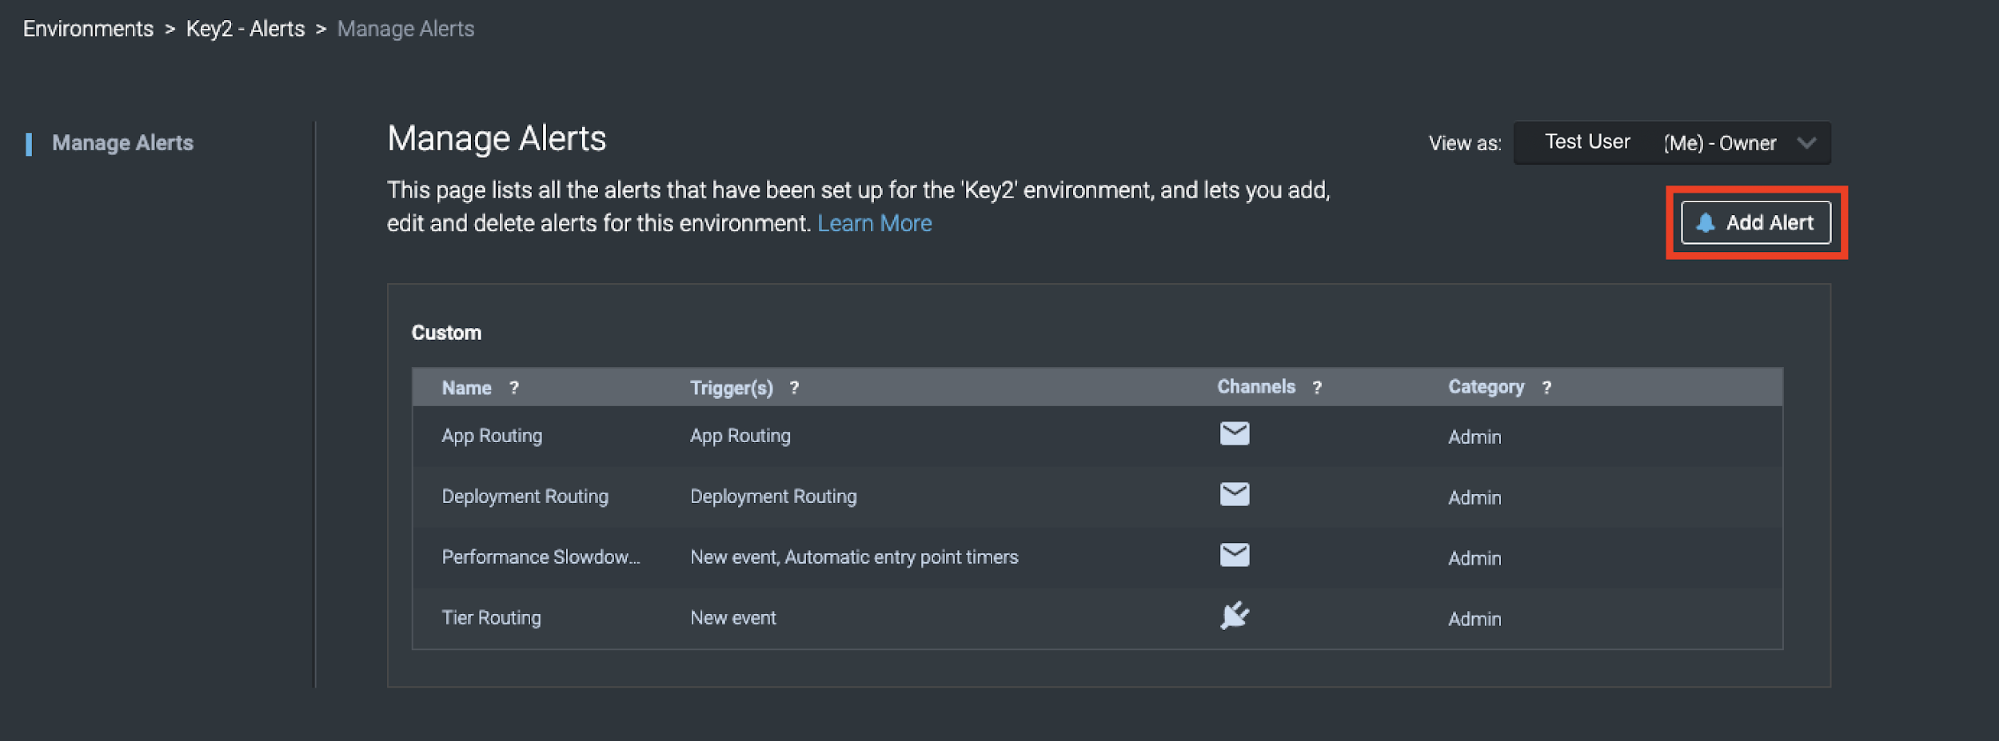Navigate to Key2 - Alerts breadcrumb
The width and height of the screenshot is (1999, 742).
245,29
